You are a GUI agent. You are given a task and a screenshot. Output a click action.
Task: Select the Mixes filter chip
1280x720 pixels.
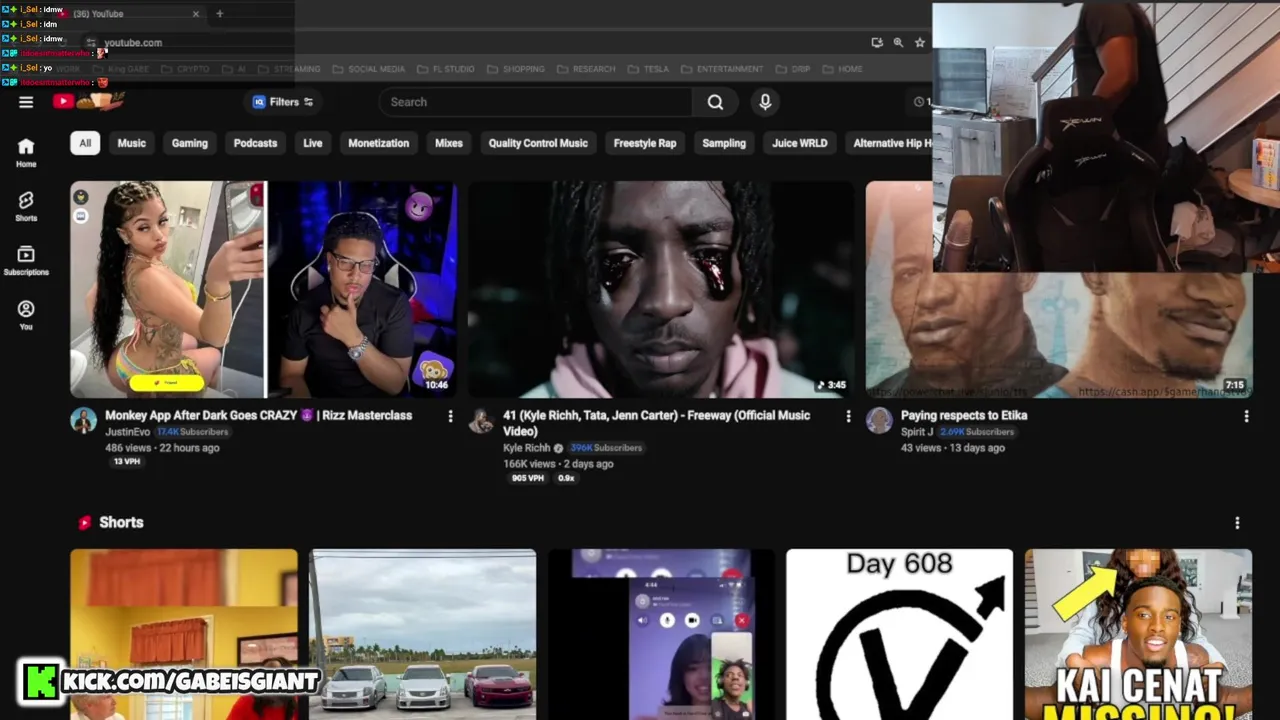click(x=449, y=143)
